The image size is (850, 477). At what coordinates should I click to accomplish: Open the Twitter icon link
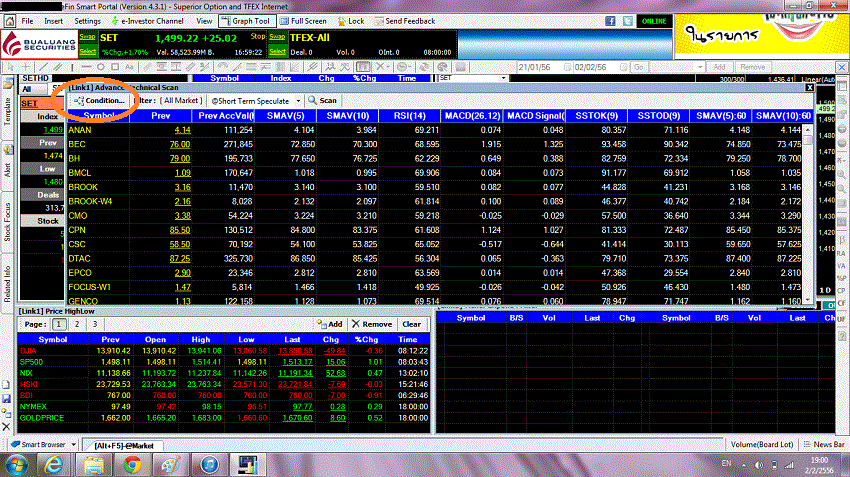(x=628, y=21)
